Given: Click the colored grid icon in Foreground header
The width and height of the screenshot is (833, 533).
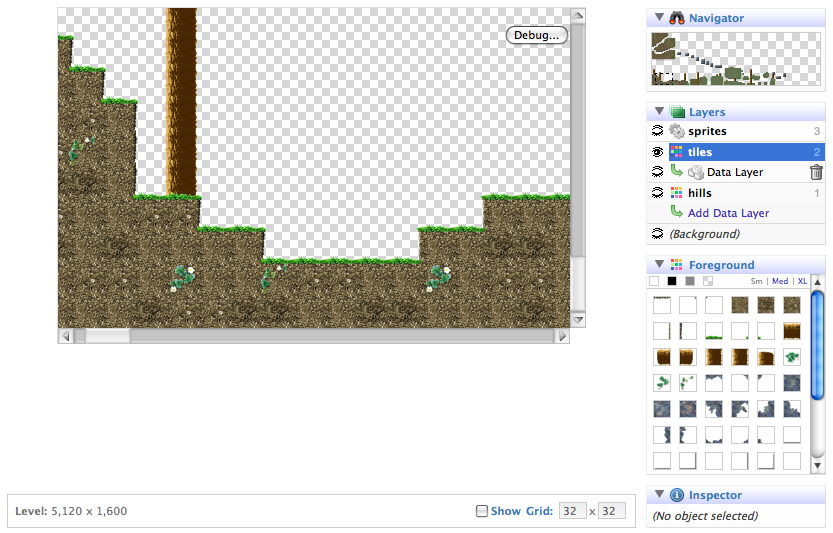Looking at the screenshot, I should point(677,265).
